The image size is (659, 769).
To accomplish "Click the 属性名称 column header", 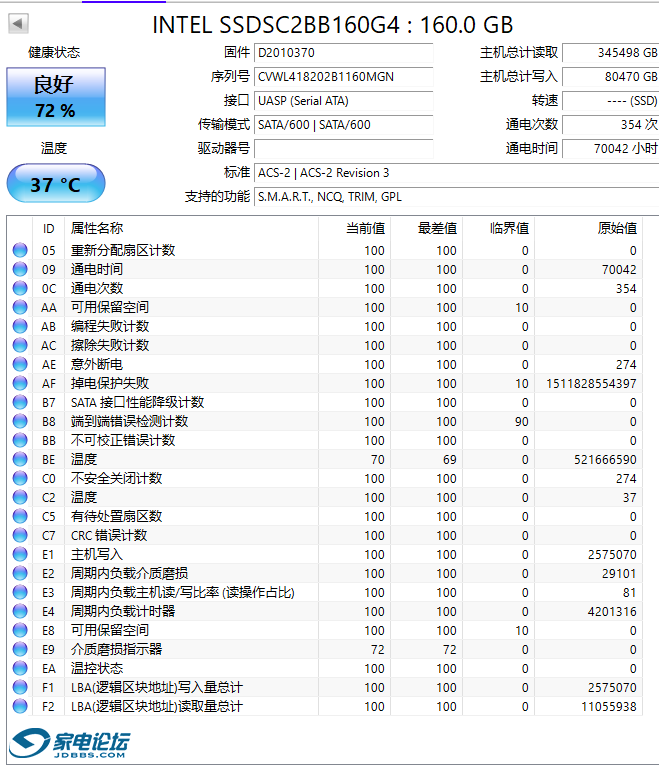I will (191, 229).
